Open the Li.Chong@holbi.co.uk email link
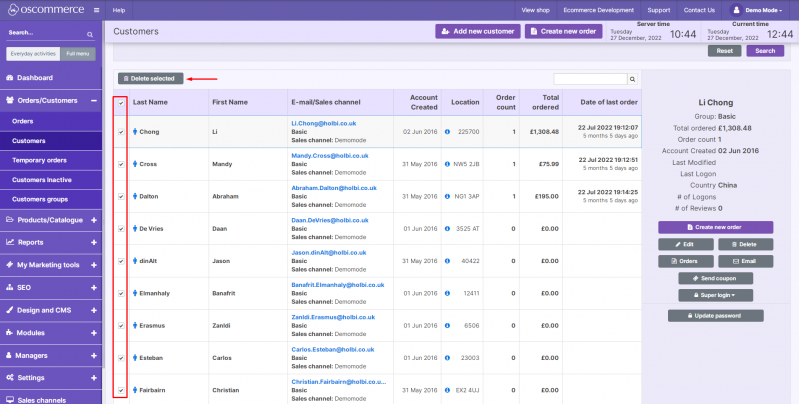799x404 pixels. pos(325,122)
